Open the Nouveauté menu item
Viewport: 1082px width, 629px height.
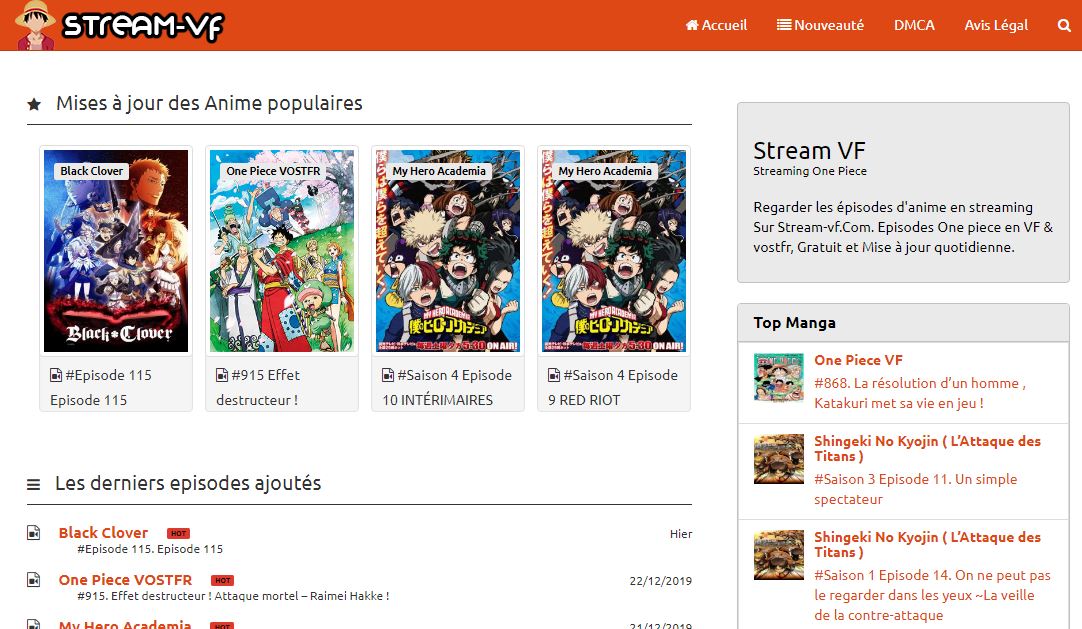tap(820, 26)
